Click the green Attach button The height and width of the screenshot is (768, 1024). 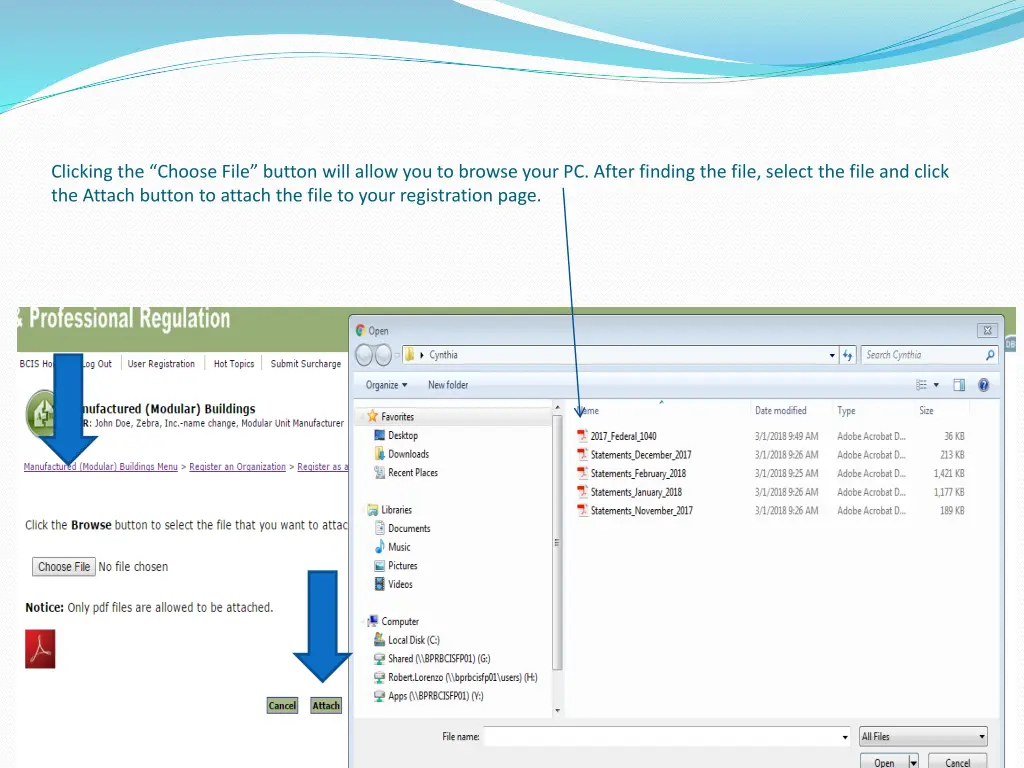pos(326,705)
